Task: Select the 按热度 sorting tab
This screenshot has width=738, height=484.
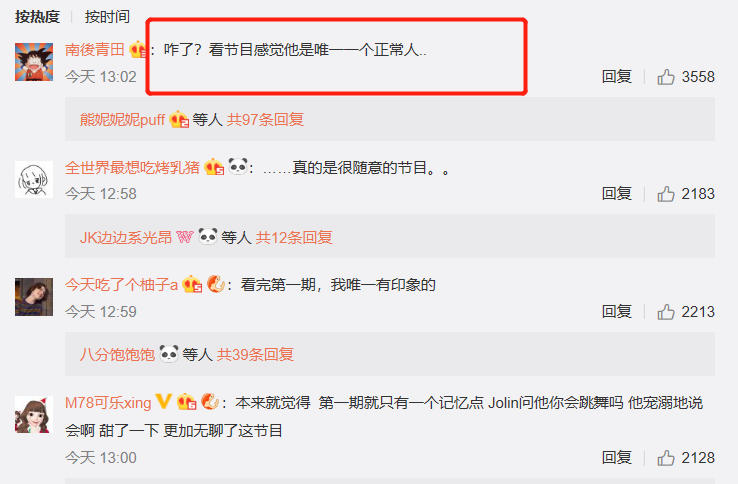Action: (x=37, y=16)
